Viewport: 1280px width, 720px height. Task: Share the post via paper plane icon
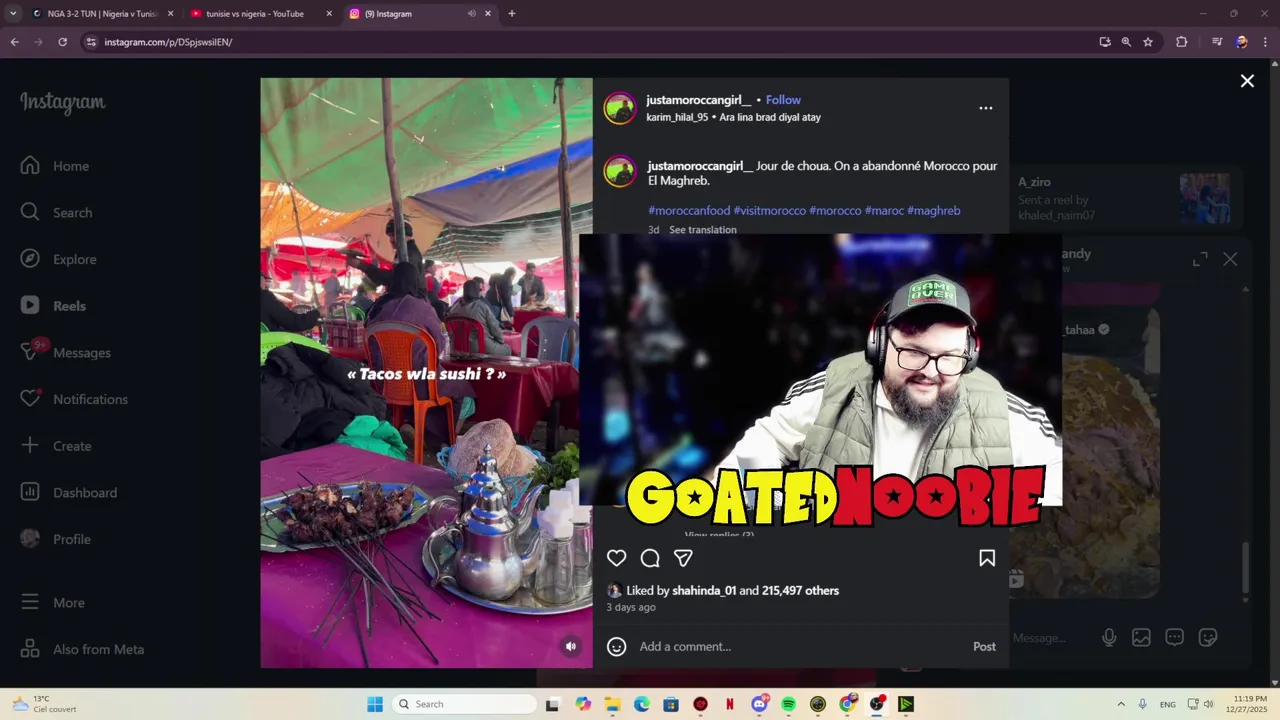pyautogui.click(x=683, y=558)
